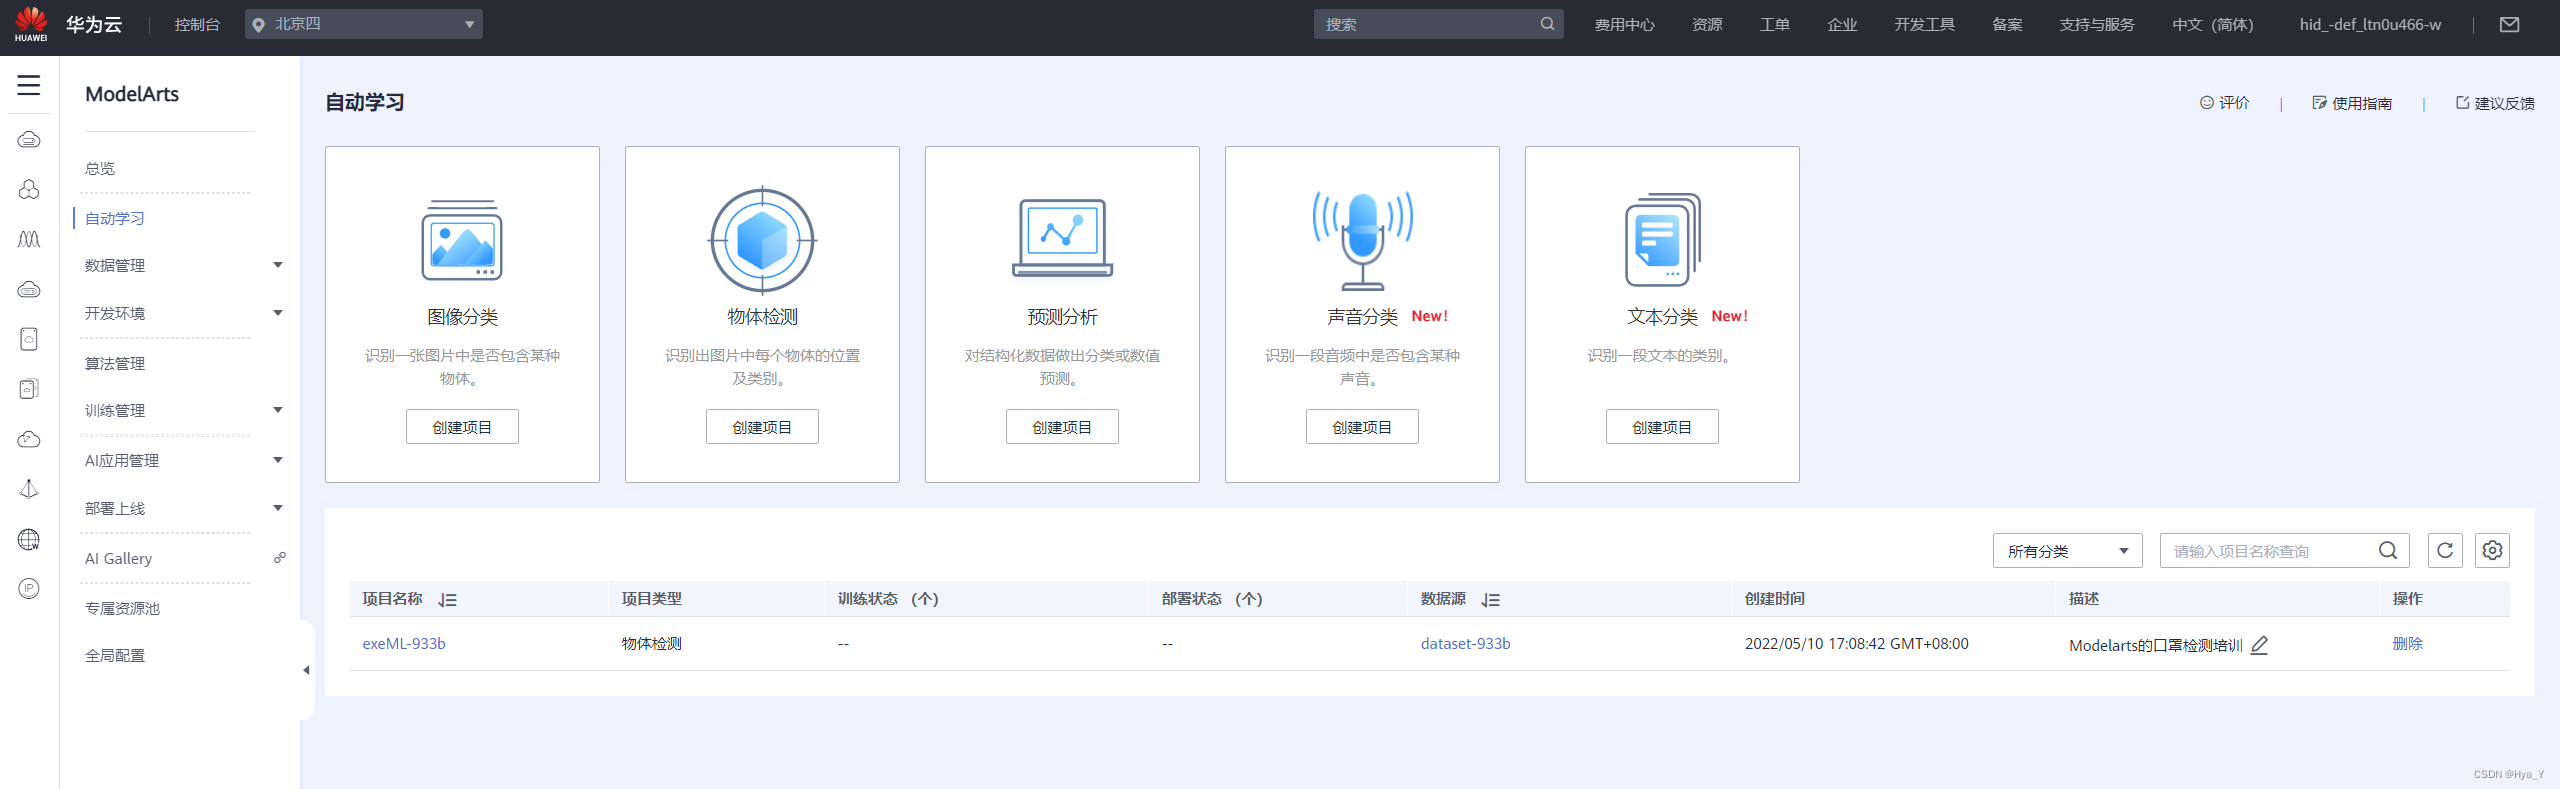Image resolution: width=2560 pixels, height=789 pixels.
Task: Open the 所有分类 filter dropdown
Action: pyautogui.click(x=2067, y=551)
